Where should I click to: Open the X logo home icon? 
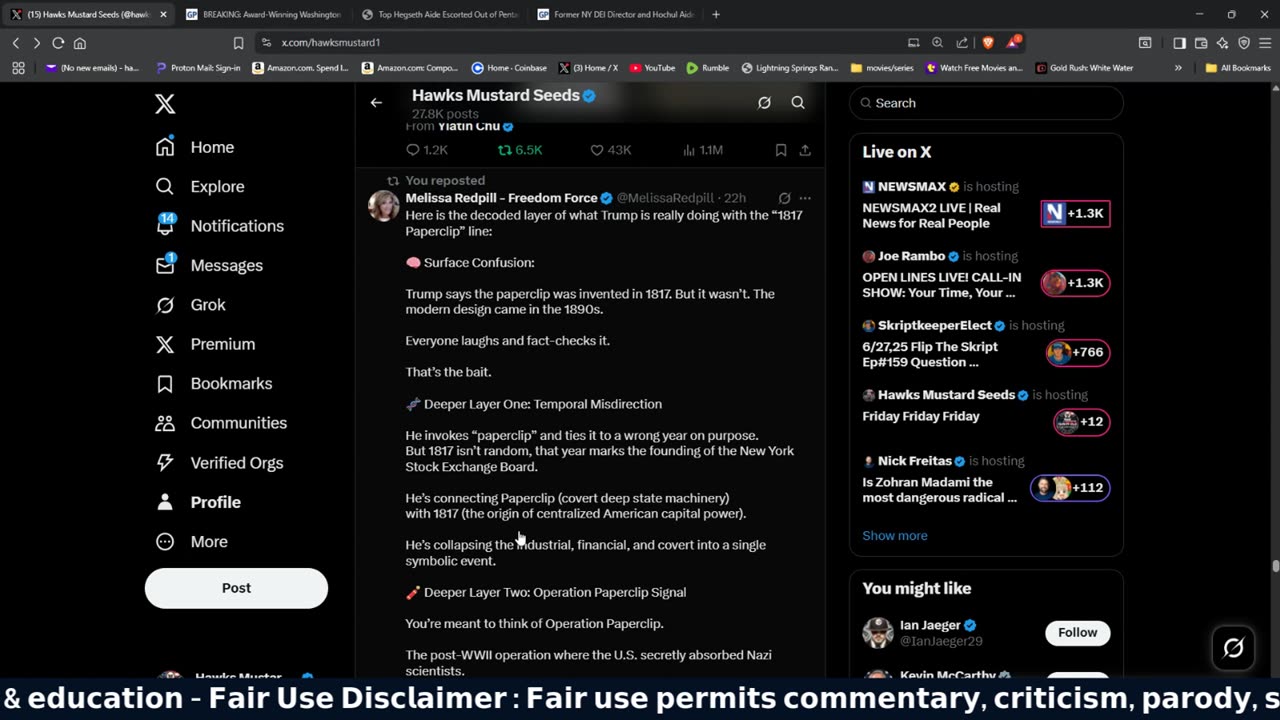coord(165,104)
